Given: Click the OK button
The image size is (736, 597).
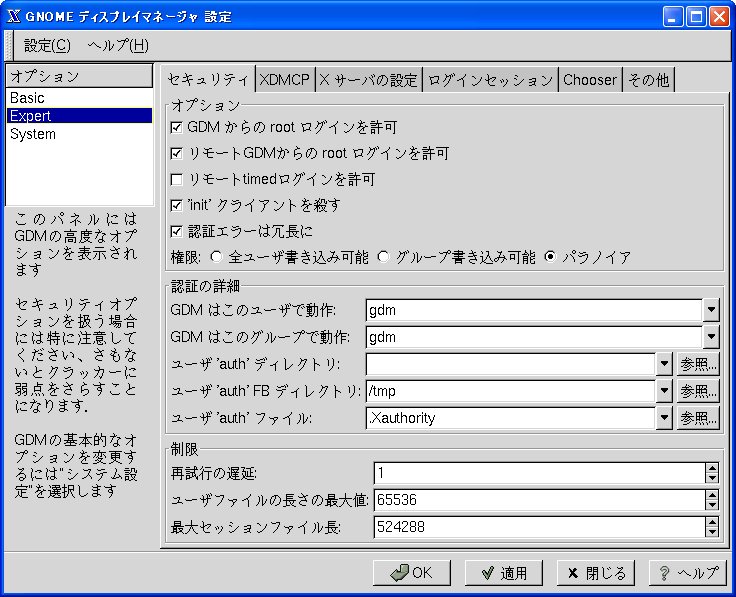Looking at the screenshot, I should click(412, 573).
